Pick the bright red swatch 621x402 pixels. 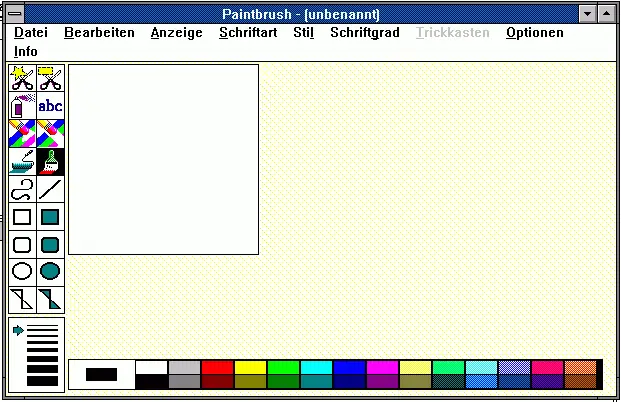tap(217, 367)
